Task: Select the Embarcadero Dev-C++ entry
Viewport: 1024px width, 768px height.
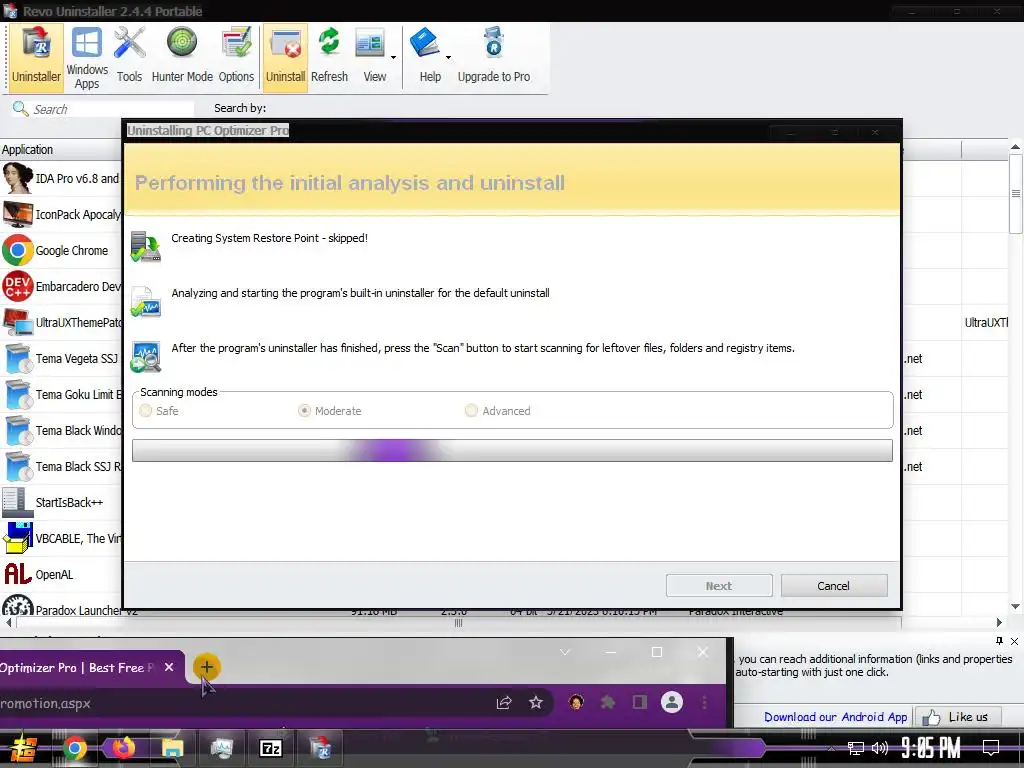Action: point(61,286)
